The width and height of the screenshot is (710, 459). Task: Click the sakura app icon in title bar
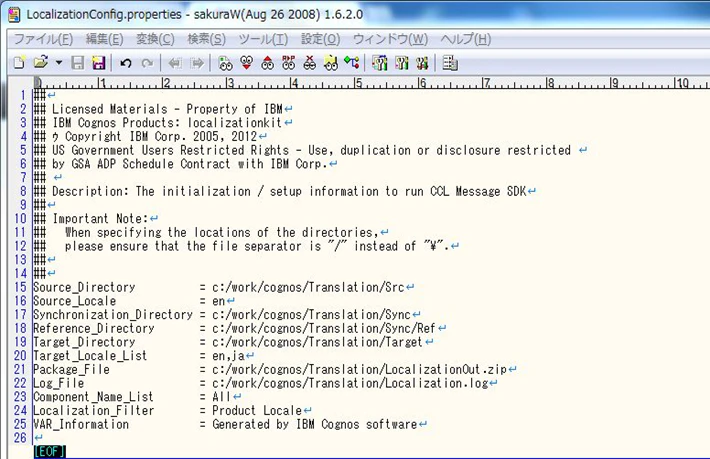(x=14, y=14)
